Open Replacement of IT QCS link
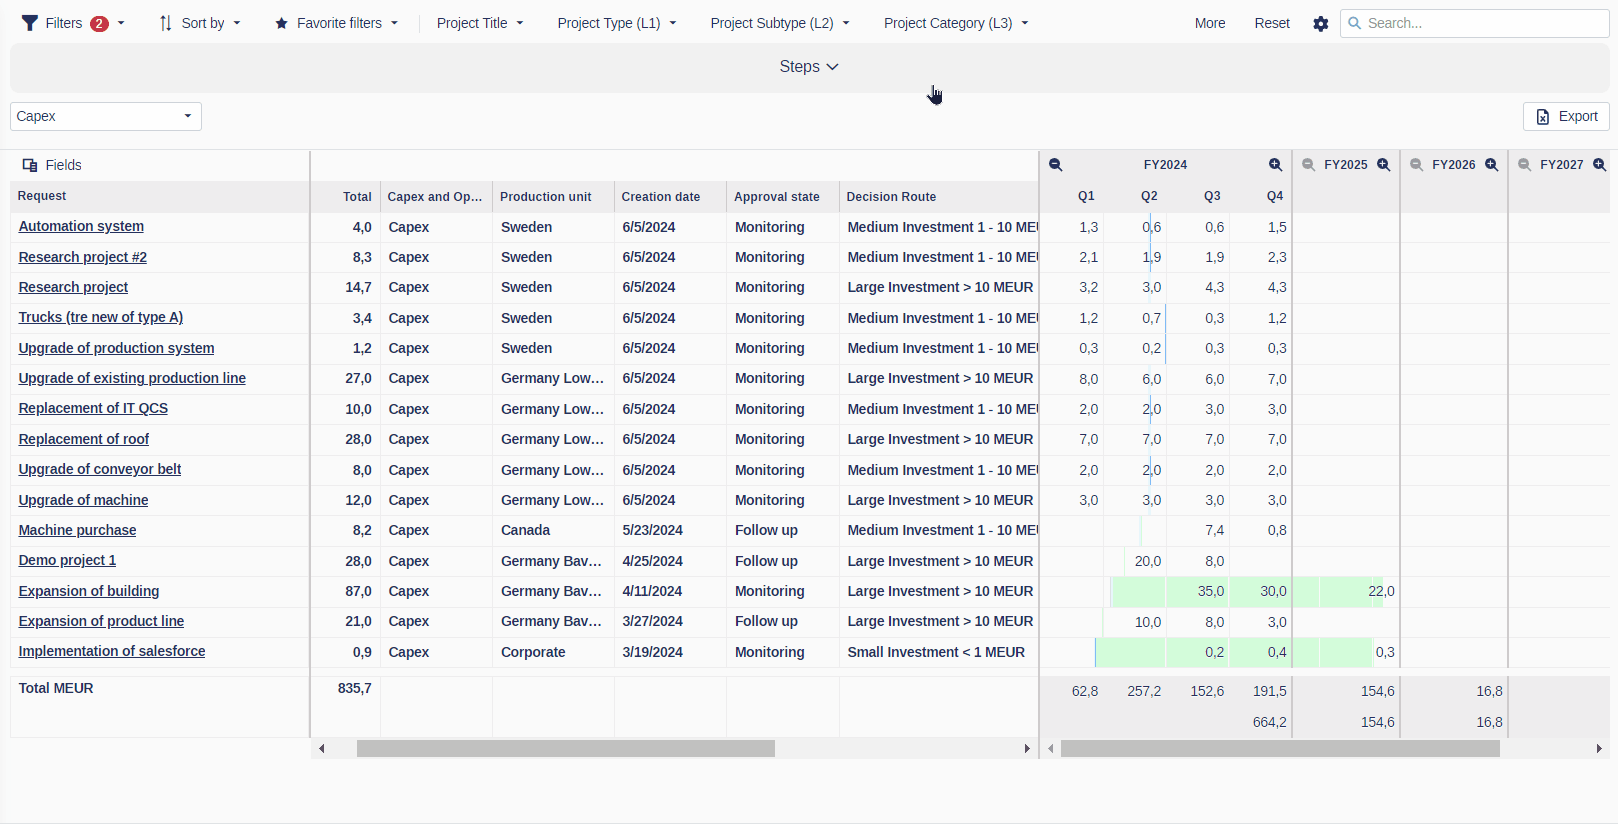Screen dimensions: 1618x824 pos(93,409)
